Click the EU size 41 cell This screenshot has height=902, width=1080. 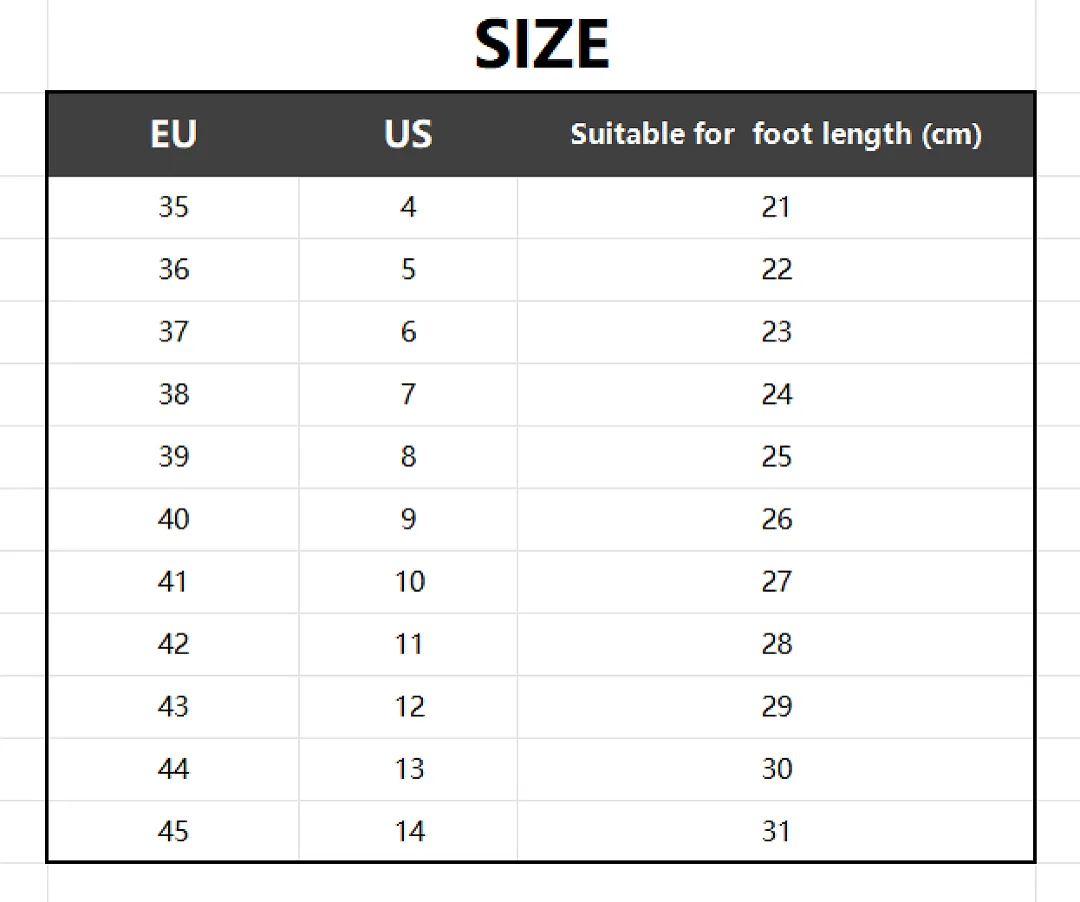[x=174, y=582]
